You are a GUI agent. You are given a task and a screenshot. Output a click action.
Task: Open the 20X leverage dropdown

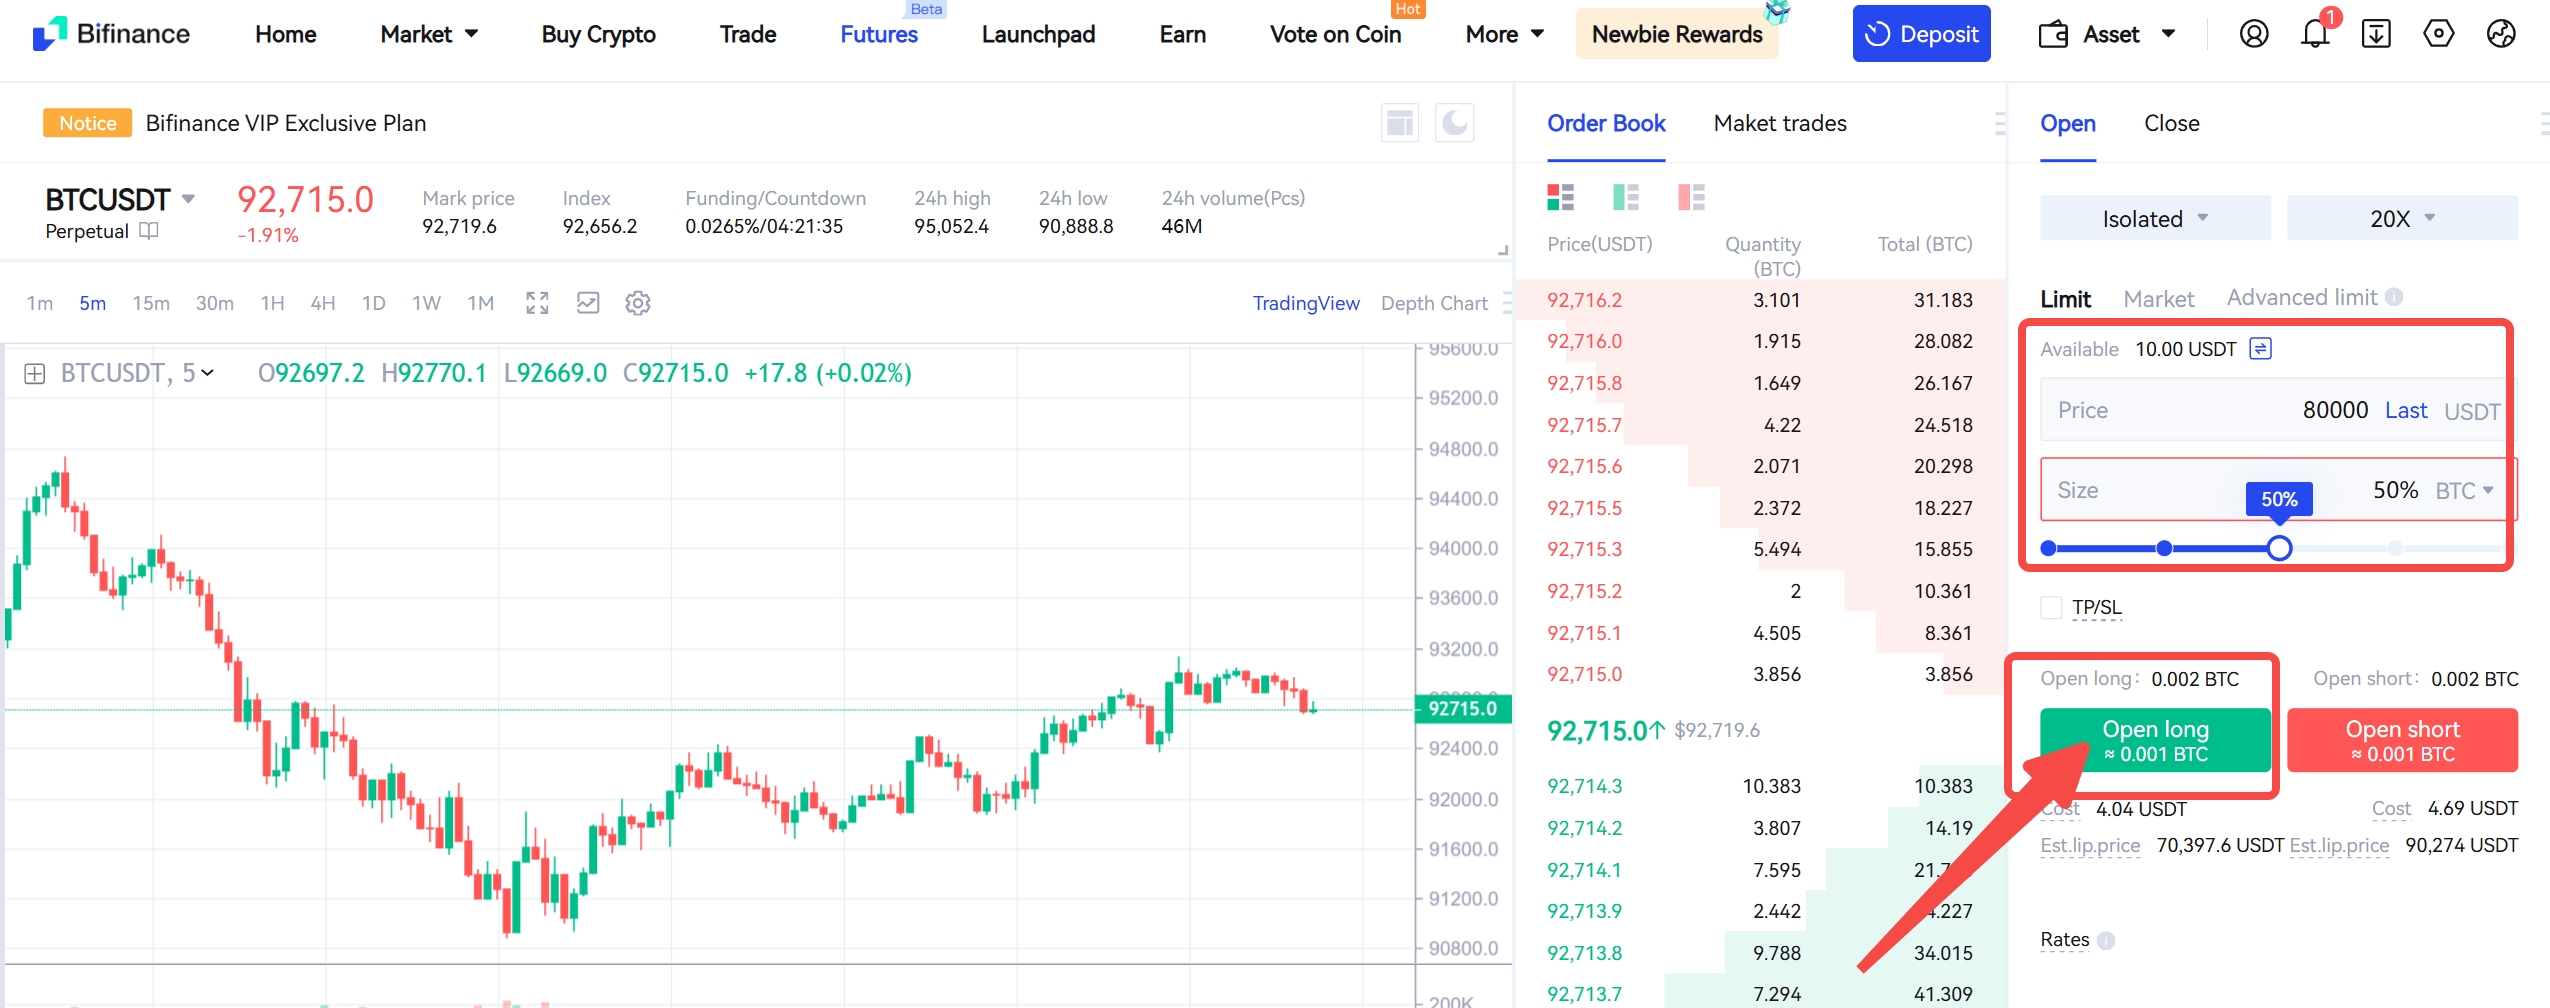pos(2401,219)
